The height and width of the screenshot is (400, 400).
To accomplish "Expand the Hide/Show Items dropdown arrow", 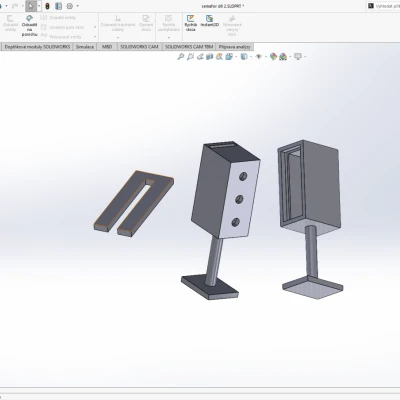I will [x=266, y=57].
